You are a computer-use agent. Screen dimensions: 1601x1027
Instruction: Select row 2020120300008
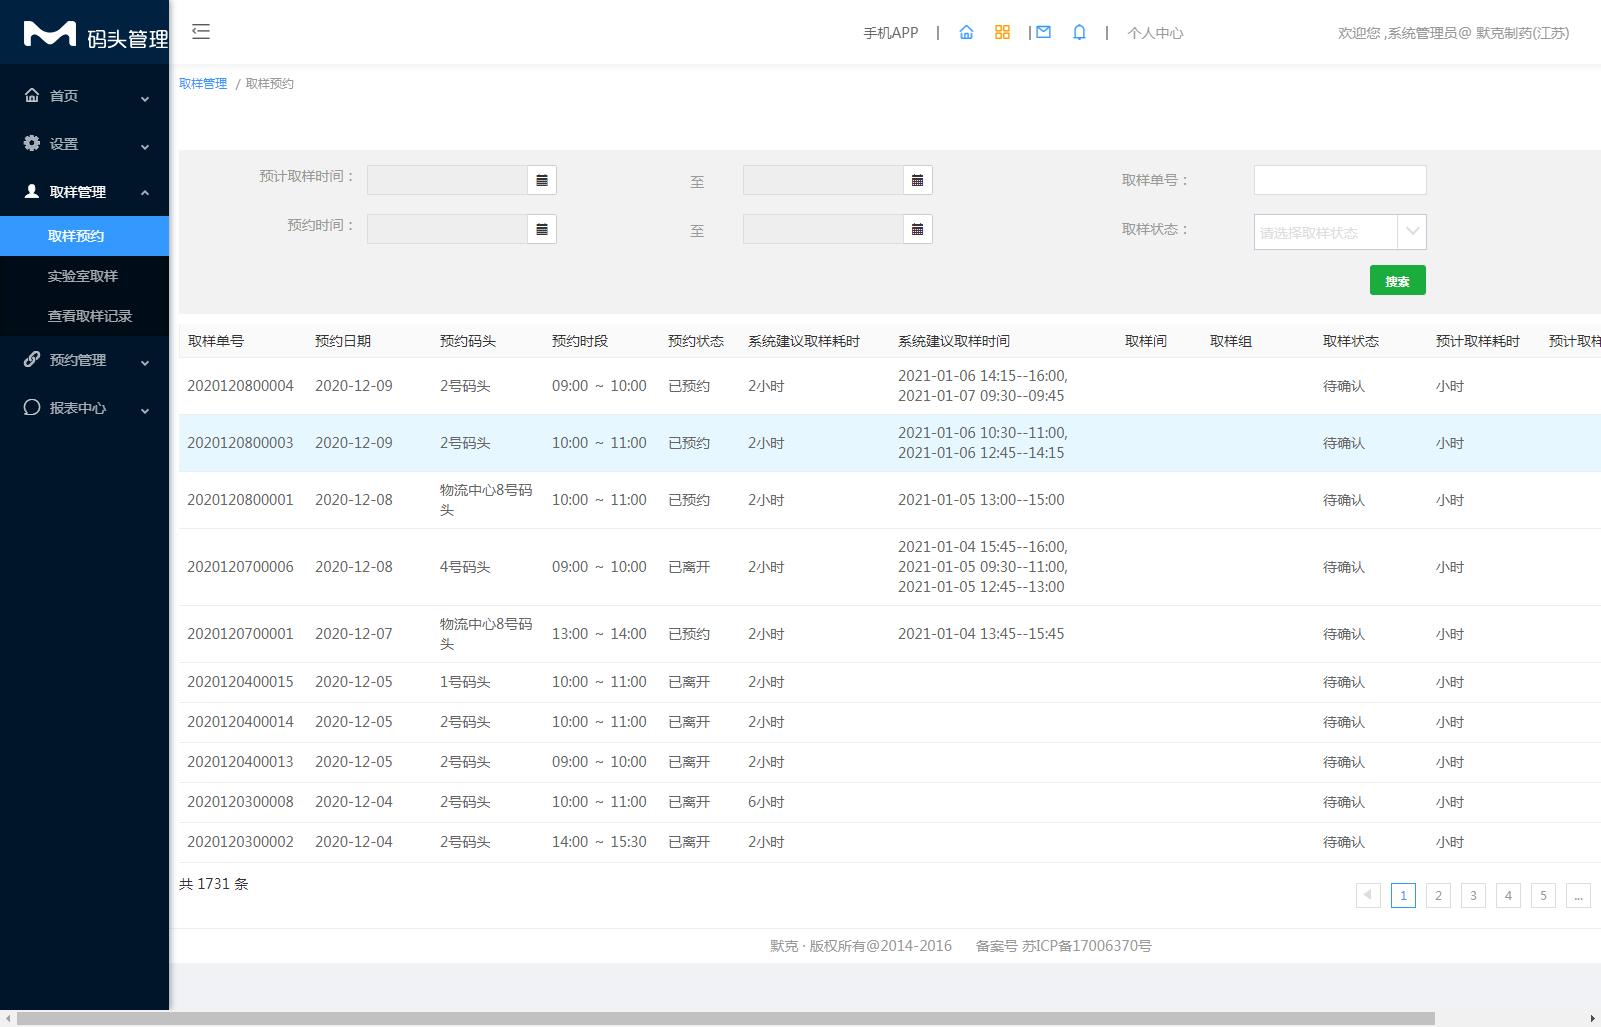890,802
